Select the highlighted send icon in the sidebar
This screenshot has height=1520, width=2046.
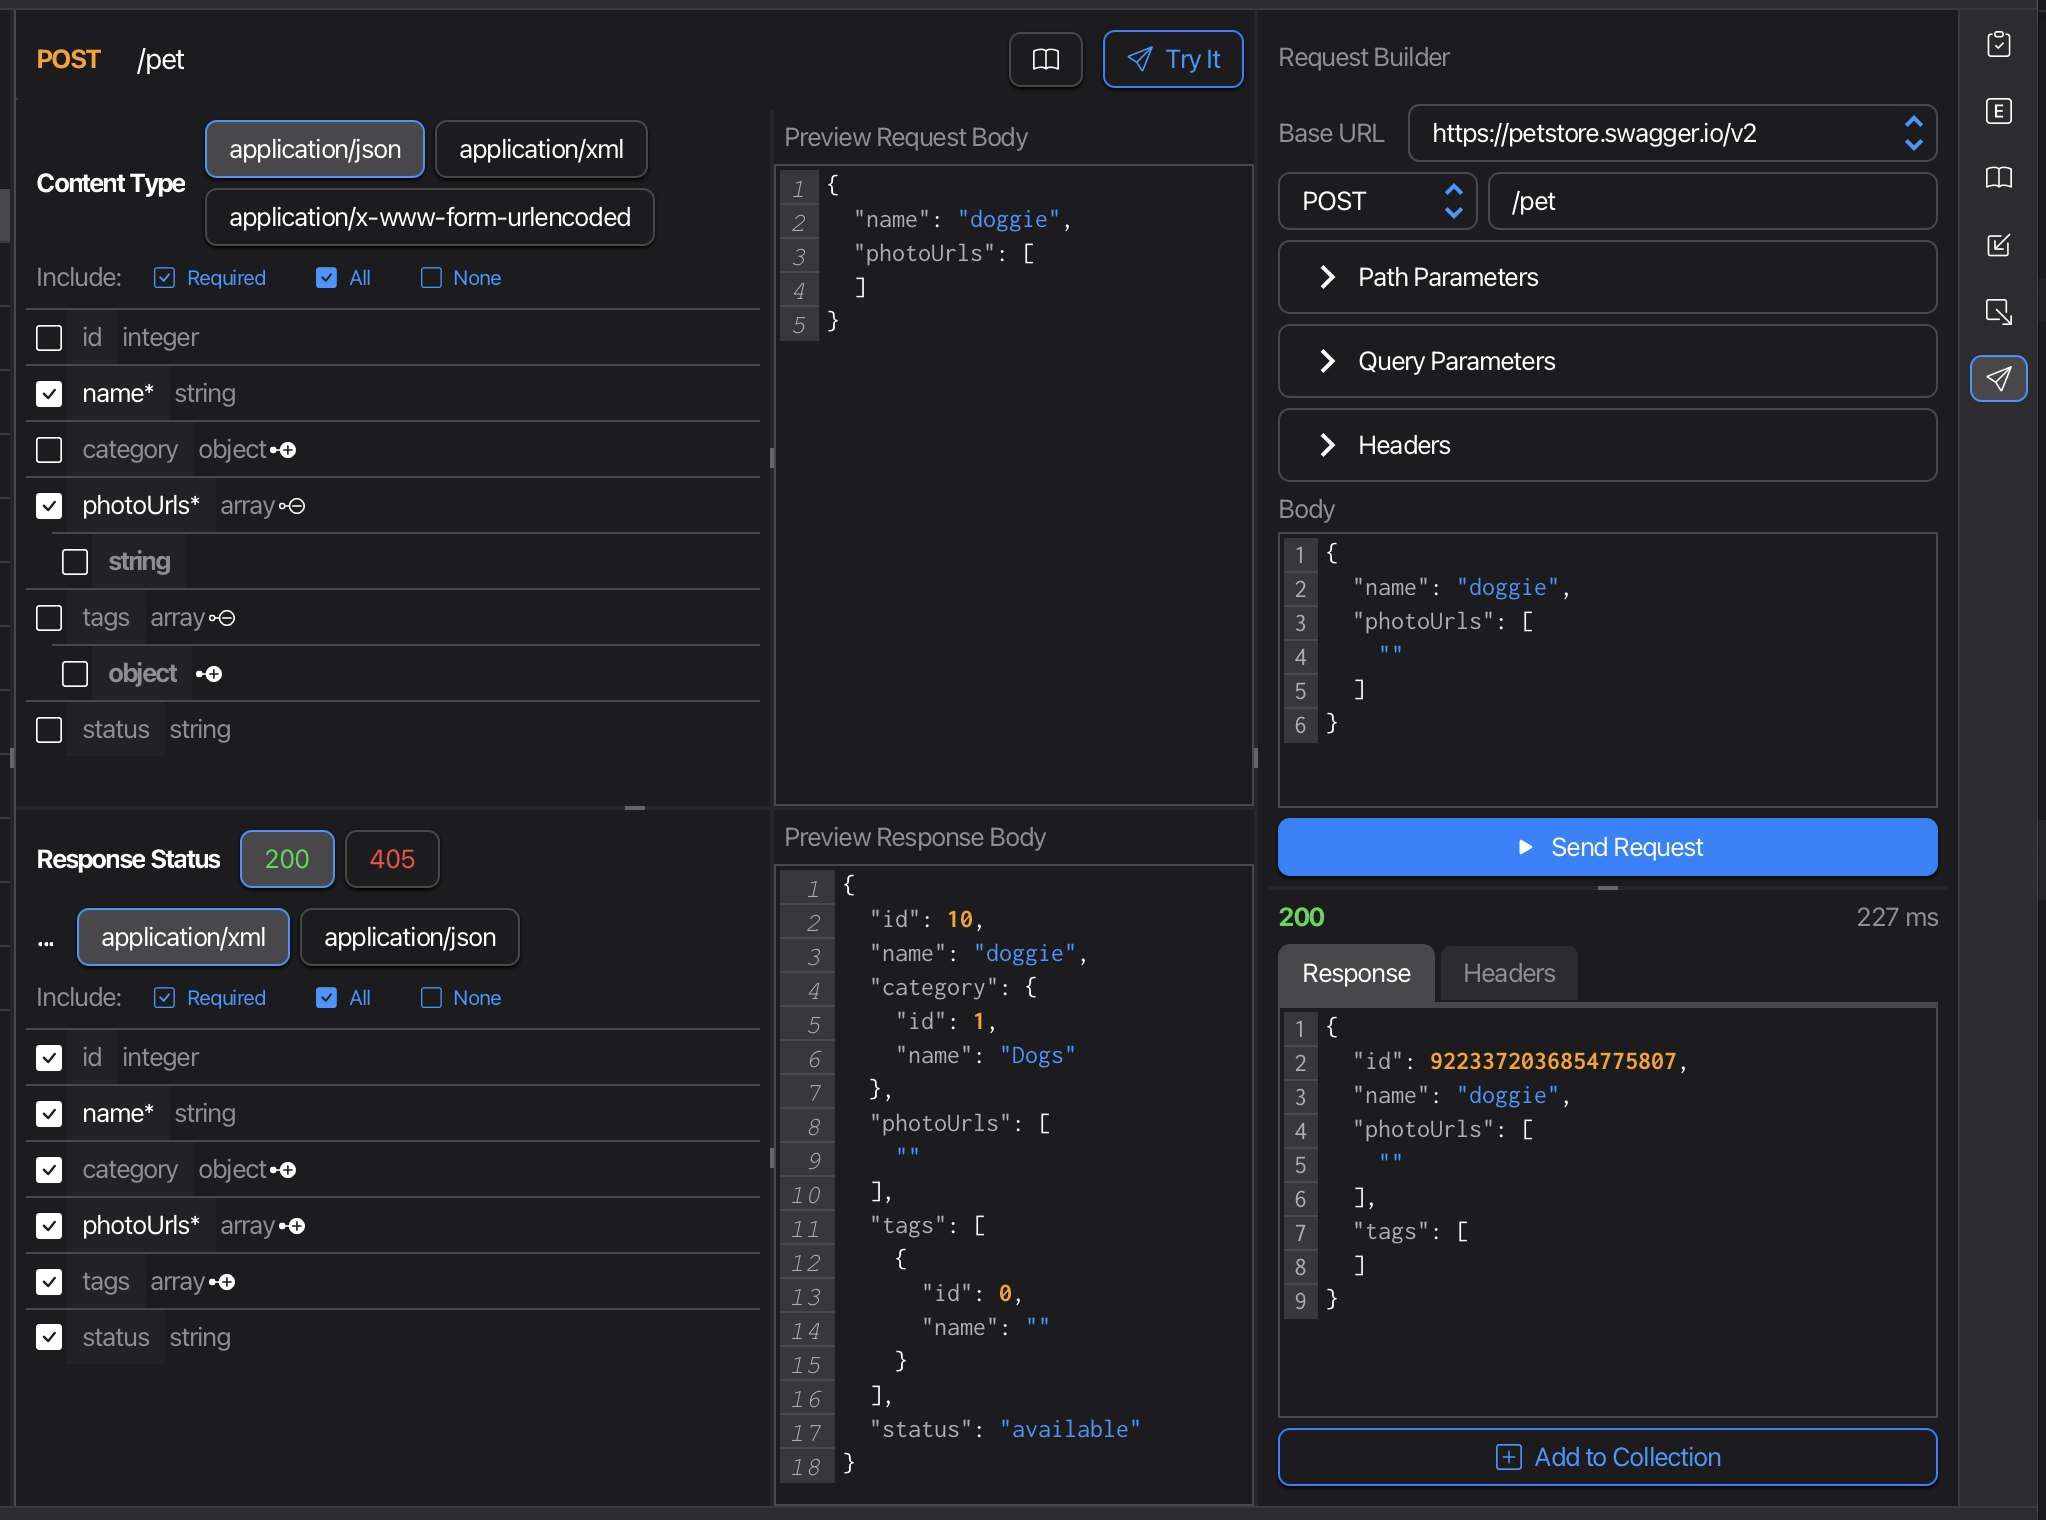click(x=1998, y=379)
